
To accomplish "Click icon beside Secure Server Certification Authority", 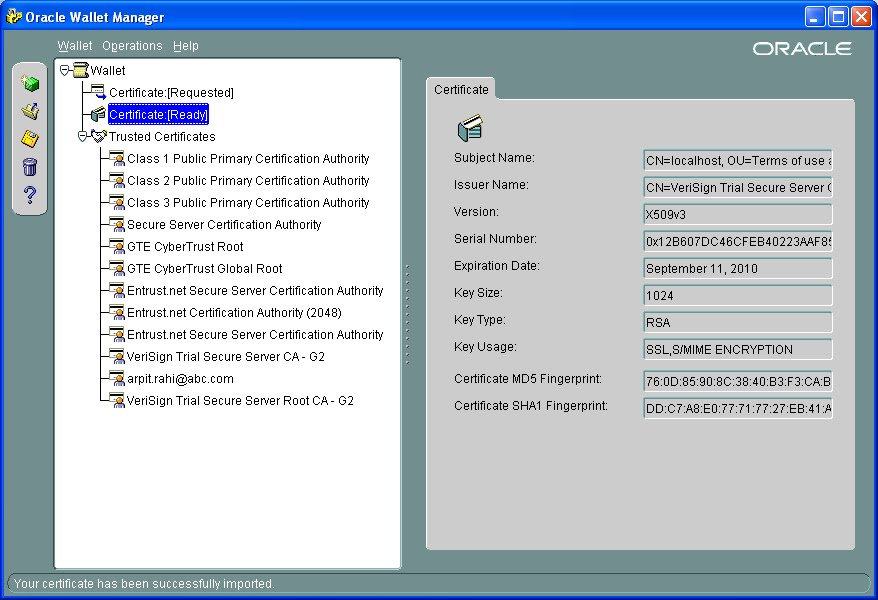I will tap(117, 224).
